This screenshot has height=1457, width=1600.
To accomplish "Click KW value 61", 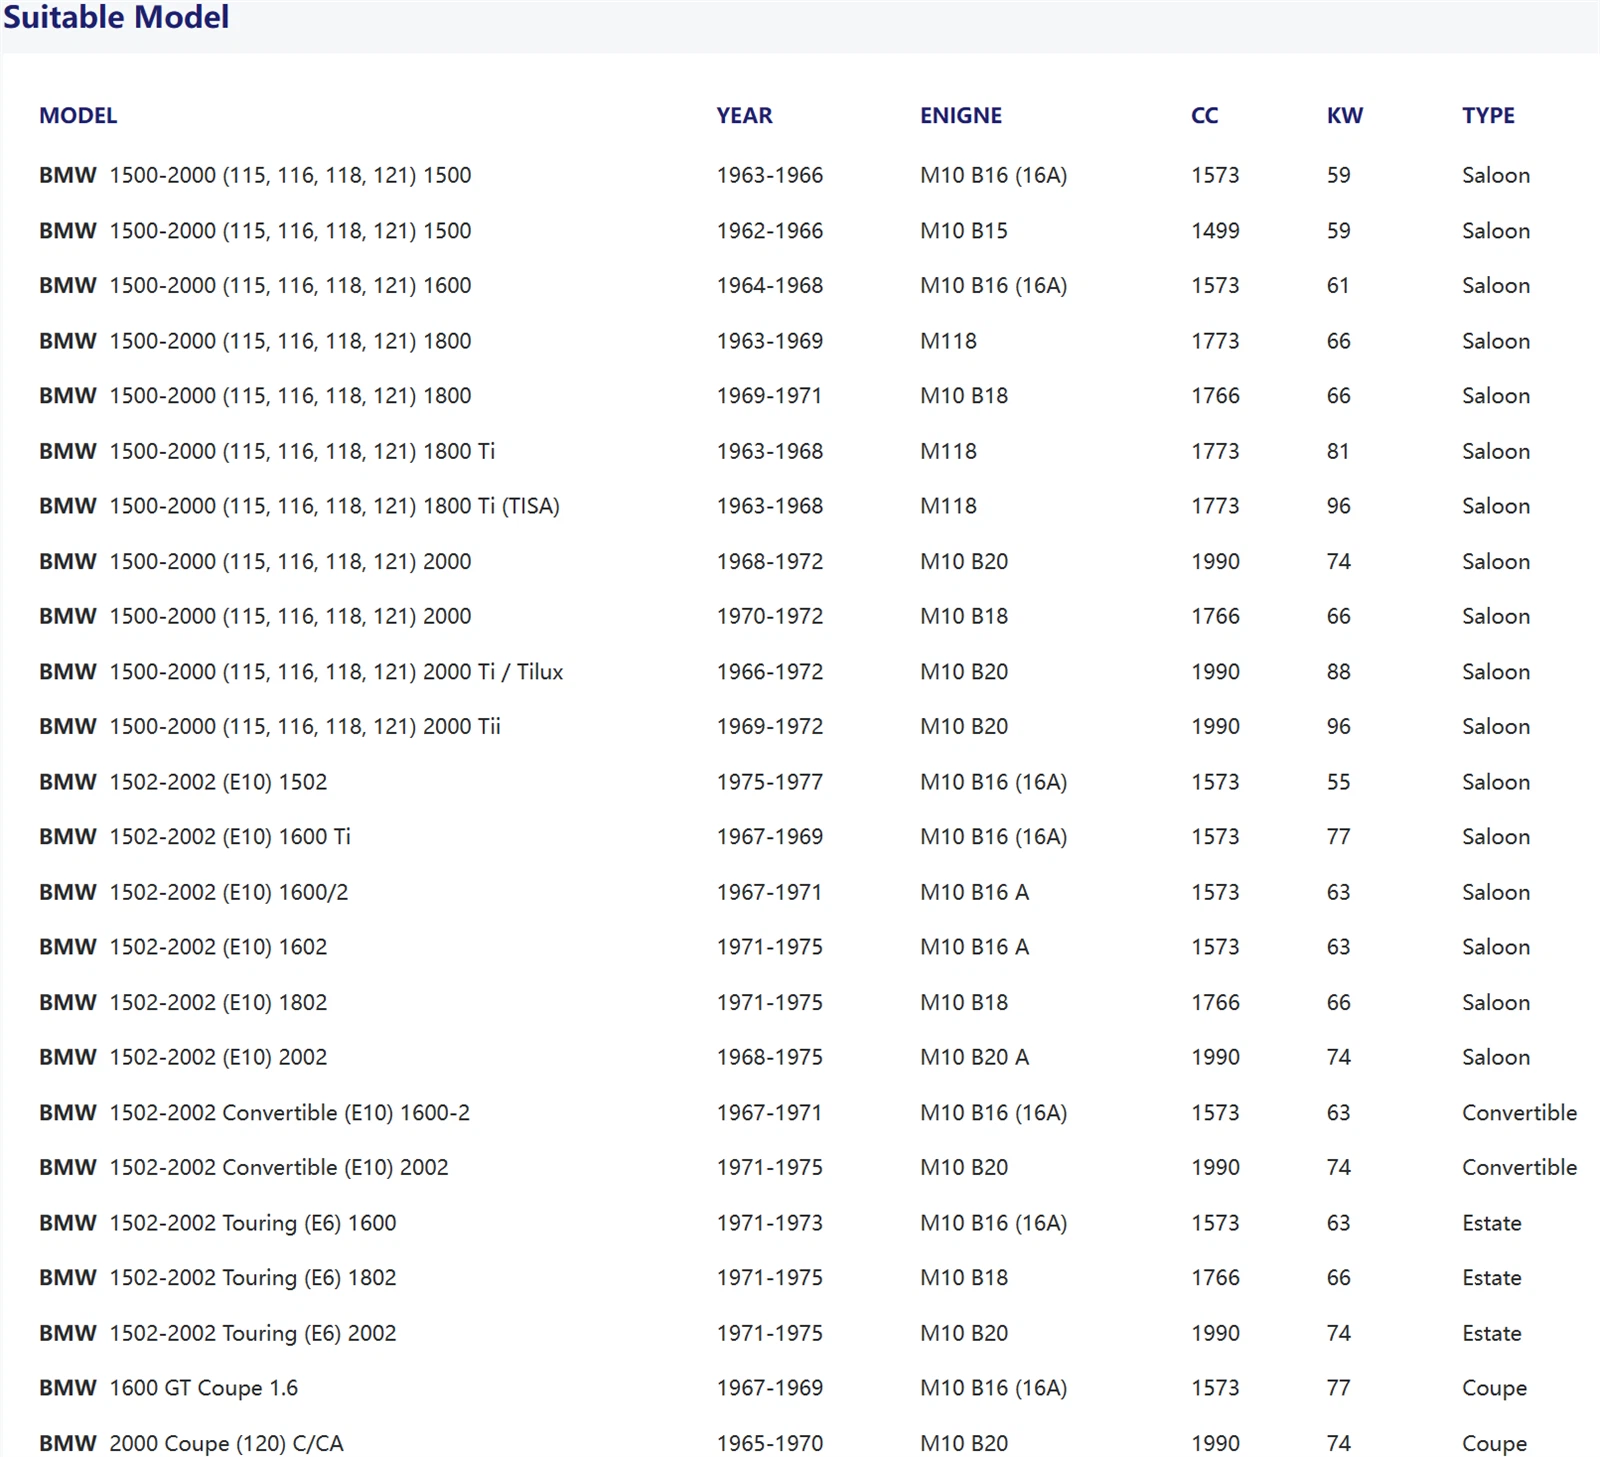I will (x=1338, y=286).
